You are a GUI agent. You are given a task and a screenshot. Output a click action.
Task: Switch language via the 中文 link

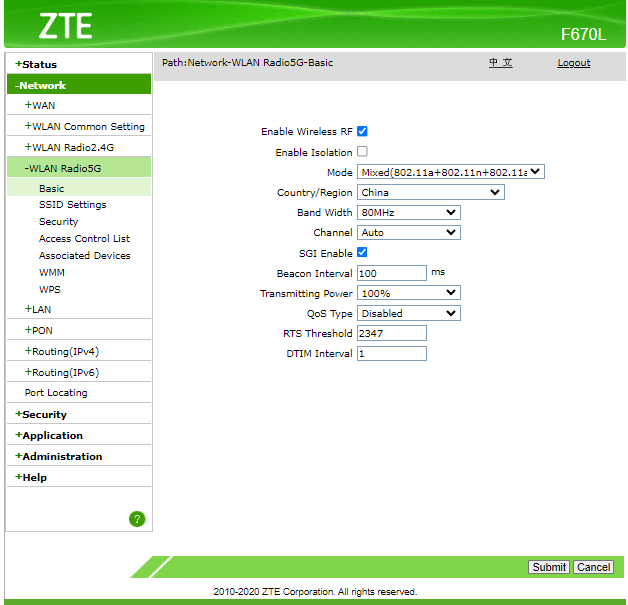(500, 63)
